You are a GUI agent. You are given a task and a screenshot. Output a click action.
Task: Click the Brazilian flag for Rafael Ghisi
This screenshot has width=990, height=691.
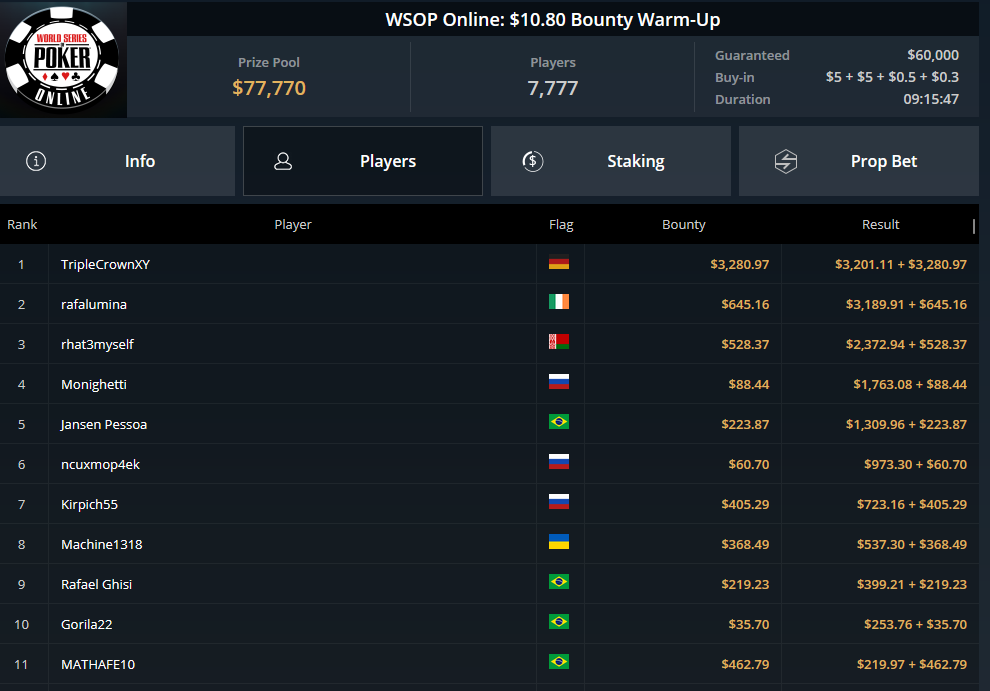[x=559, y=582]
